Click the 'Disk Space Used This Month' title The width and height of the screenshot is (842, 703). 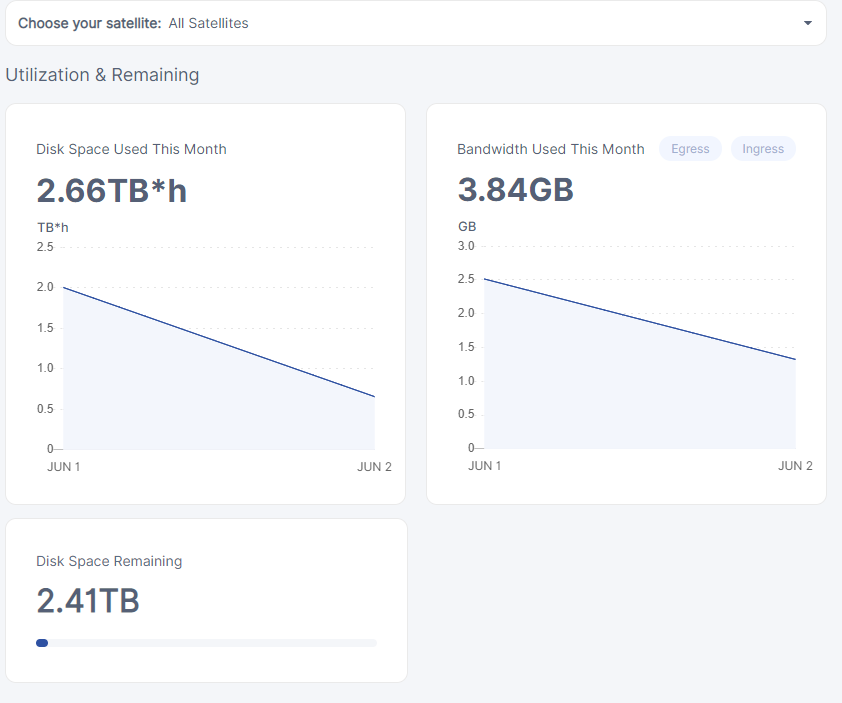pyautogui.click(x=131, y=149)
